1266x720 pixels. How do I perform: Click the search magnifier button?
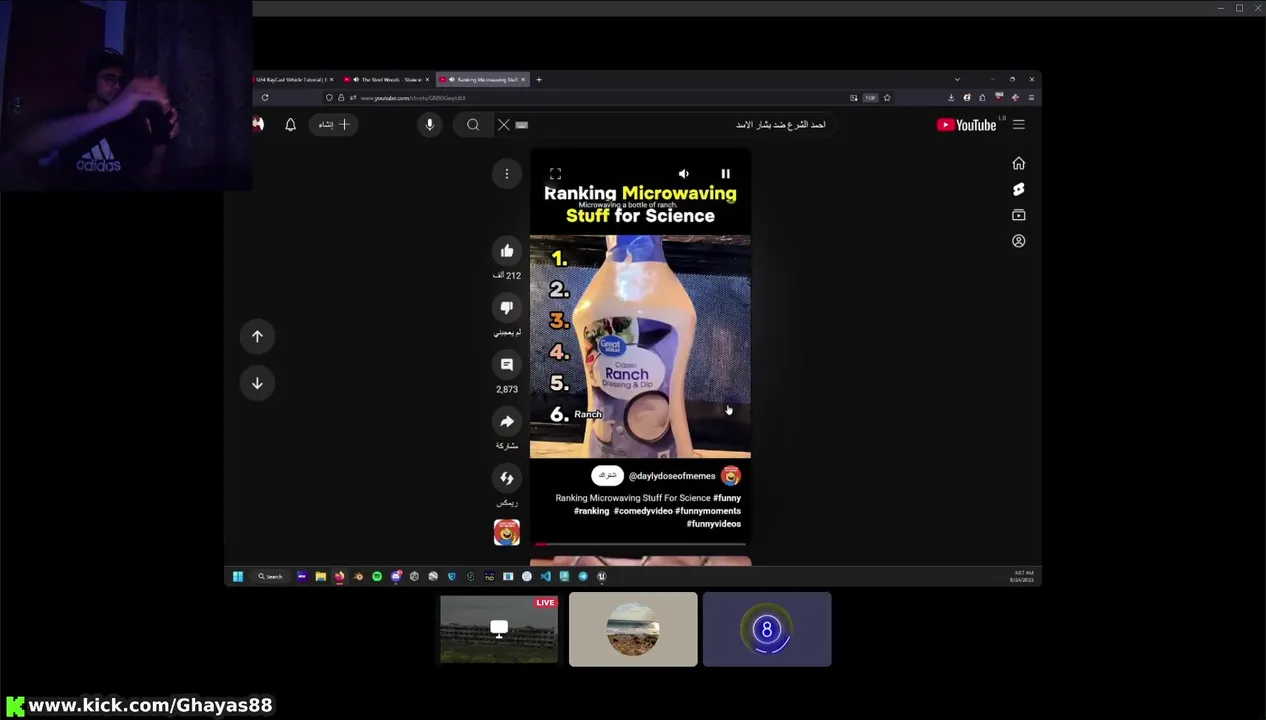[473, 125]
